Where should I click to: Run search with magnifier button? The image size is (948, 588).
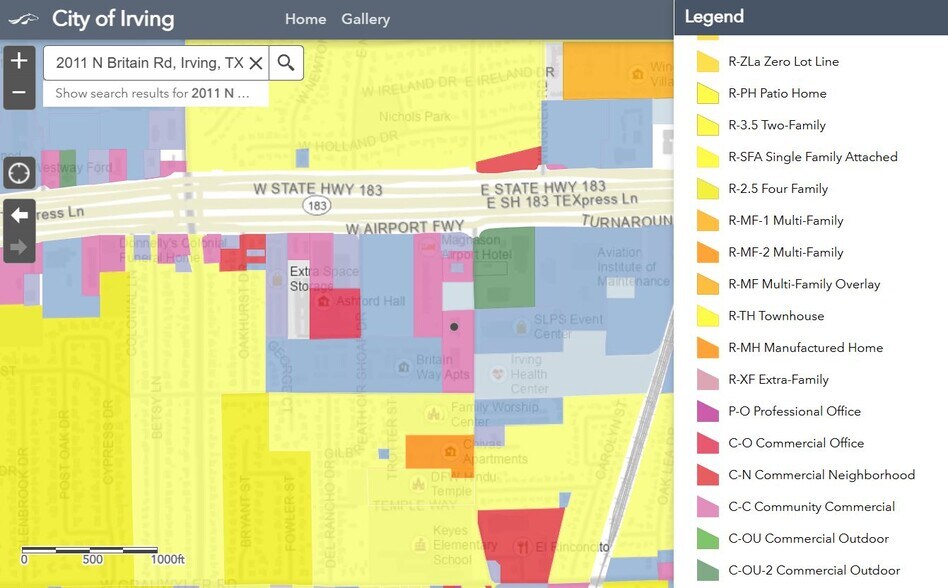click(286, 63)
